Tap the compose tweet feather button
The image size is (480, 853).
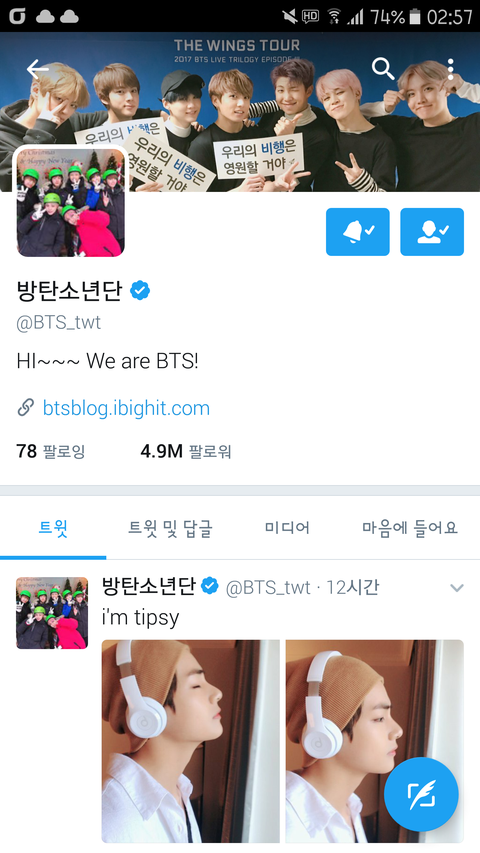tap(421, 794)
